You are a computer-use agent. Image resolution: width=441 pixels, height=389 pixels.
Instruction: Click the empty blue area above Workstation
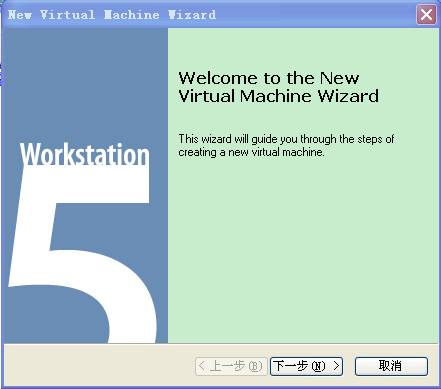[x=85, y=83]
